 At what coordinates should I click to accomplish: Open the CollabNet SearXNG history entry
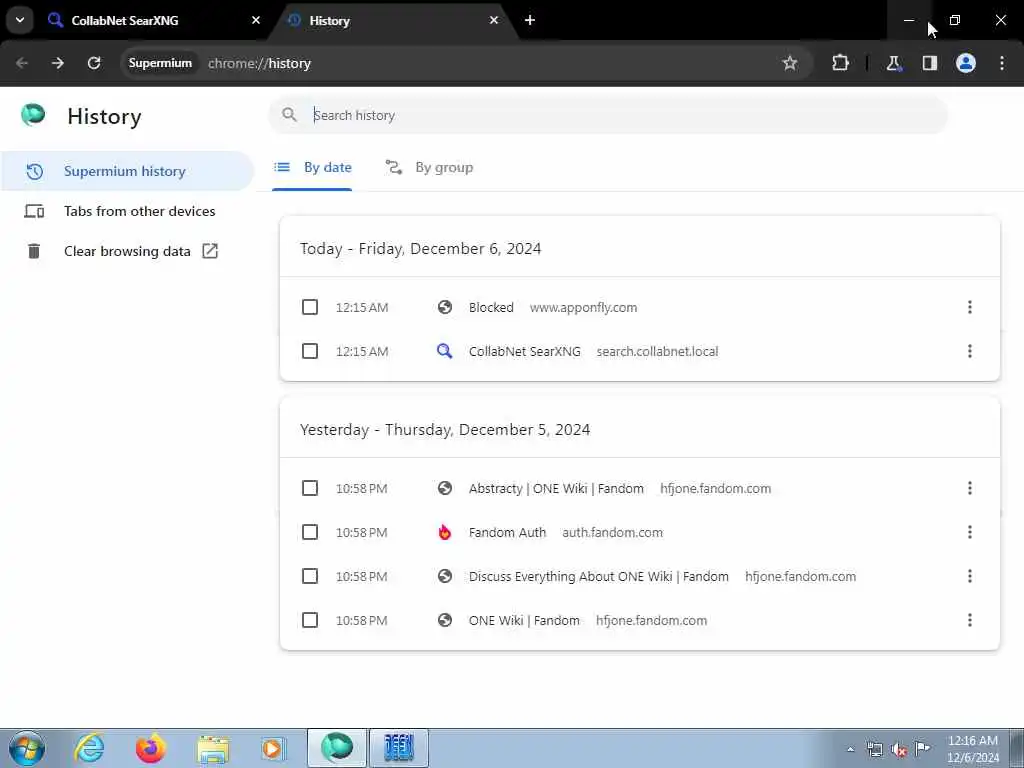(524, 351)
